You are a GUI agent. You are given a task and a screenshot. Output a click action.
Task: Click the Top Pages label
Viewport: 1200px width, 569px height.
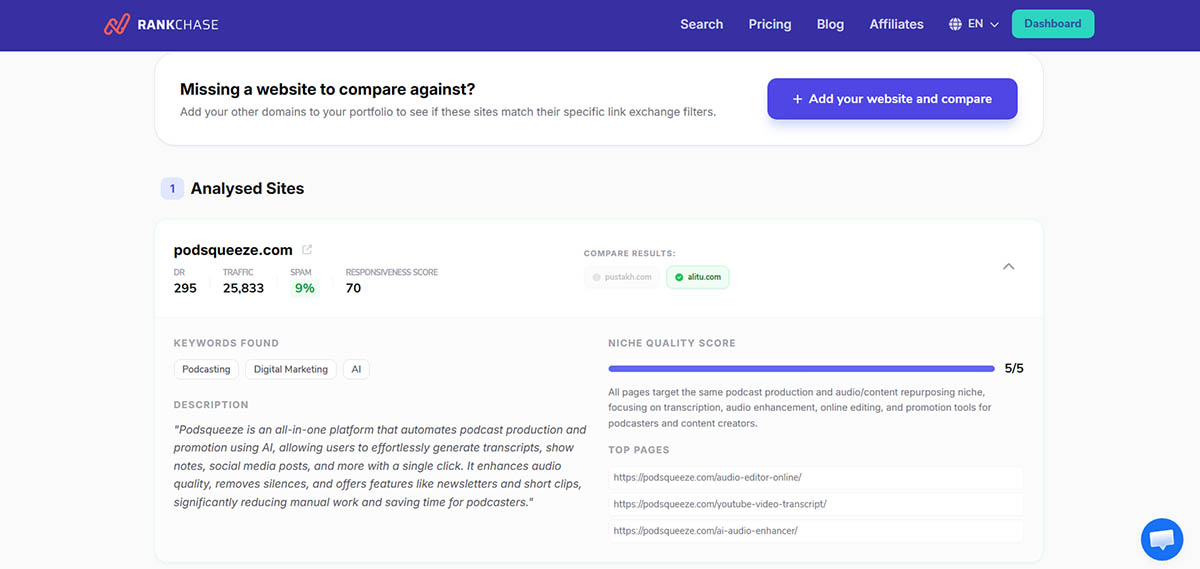tap(639, 450)
